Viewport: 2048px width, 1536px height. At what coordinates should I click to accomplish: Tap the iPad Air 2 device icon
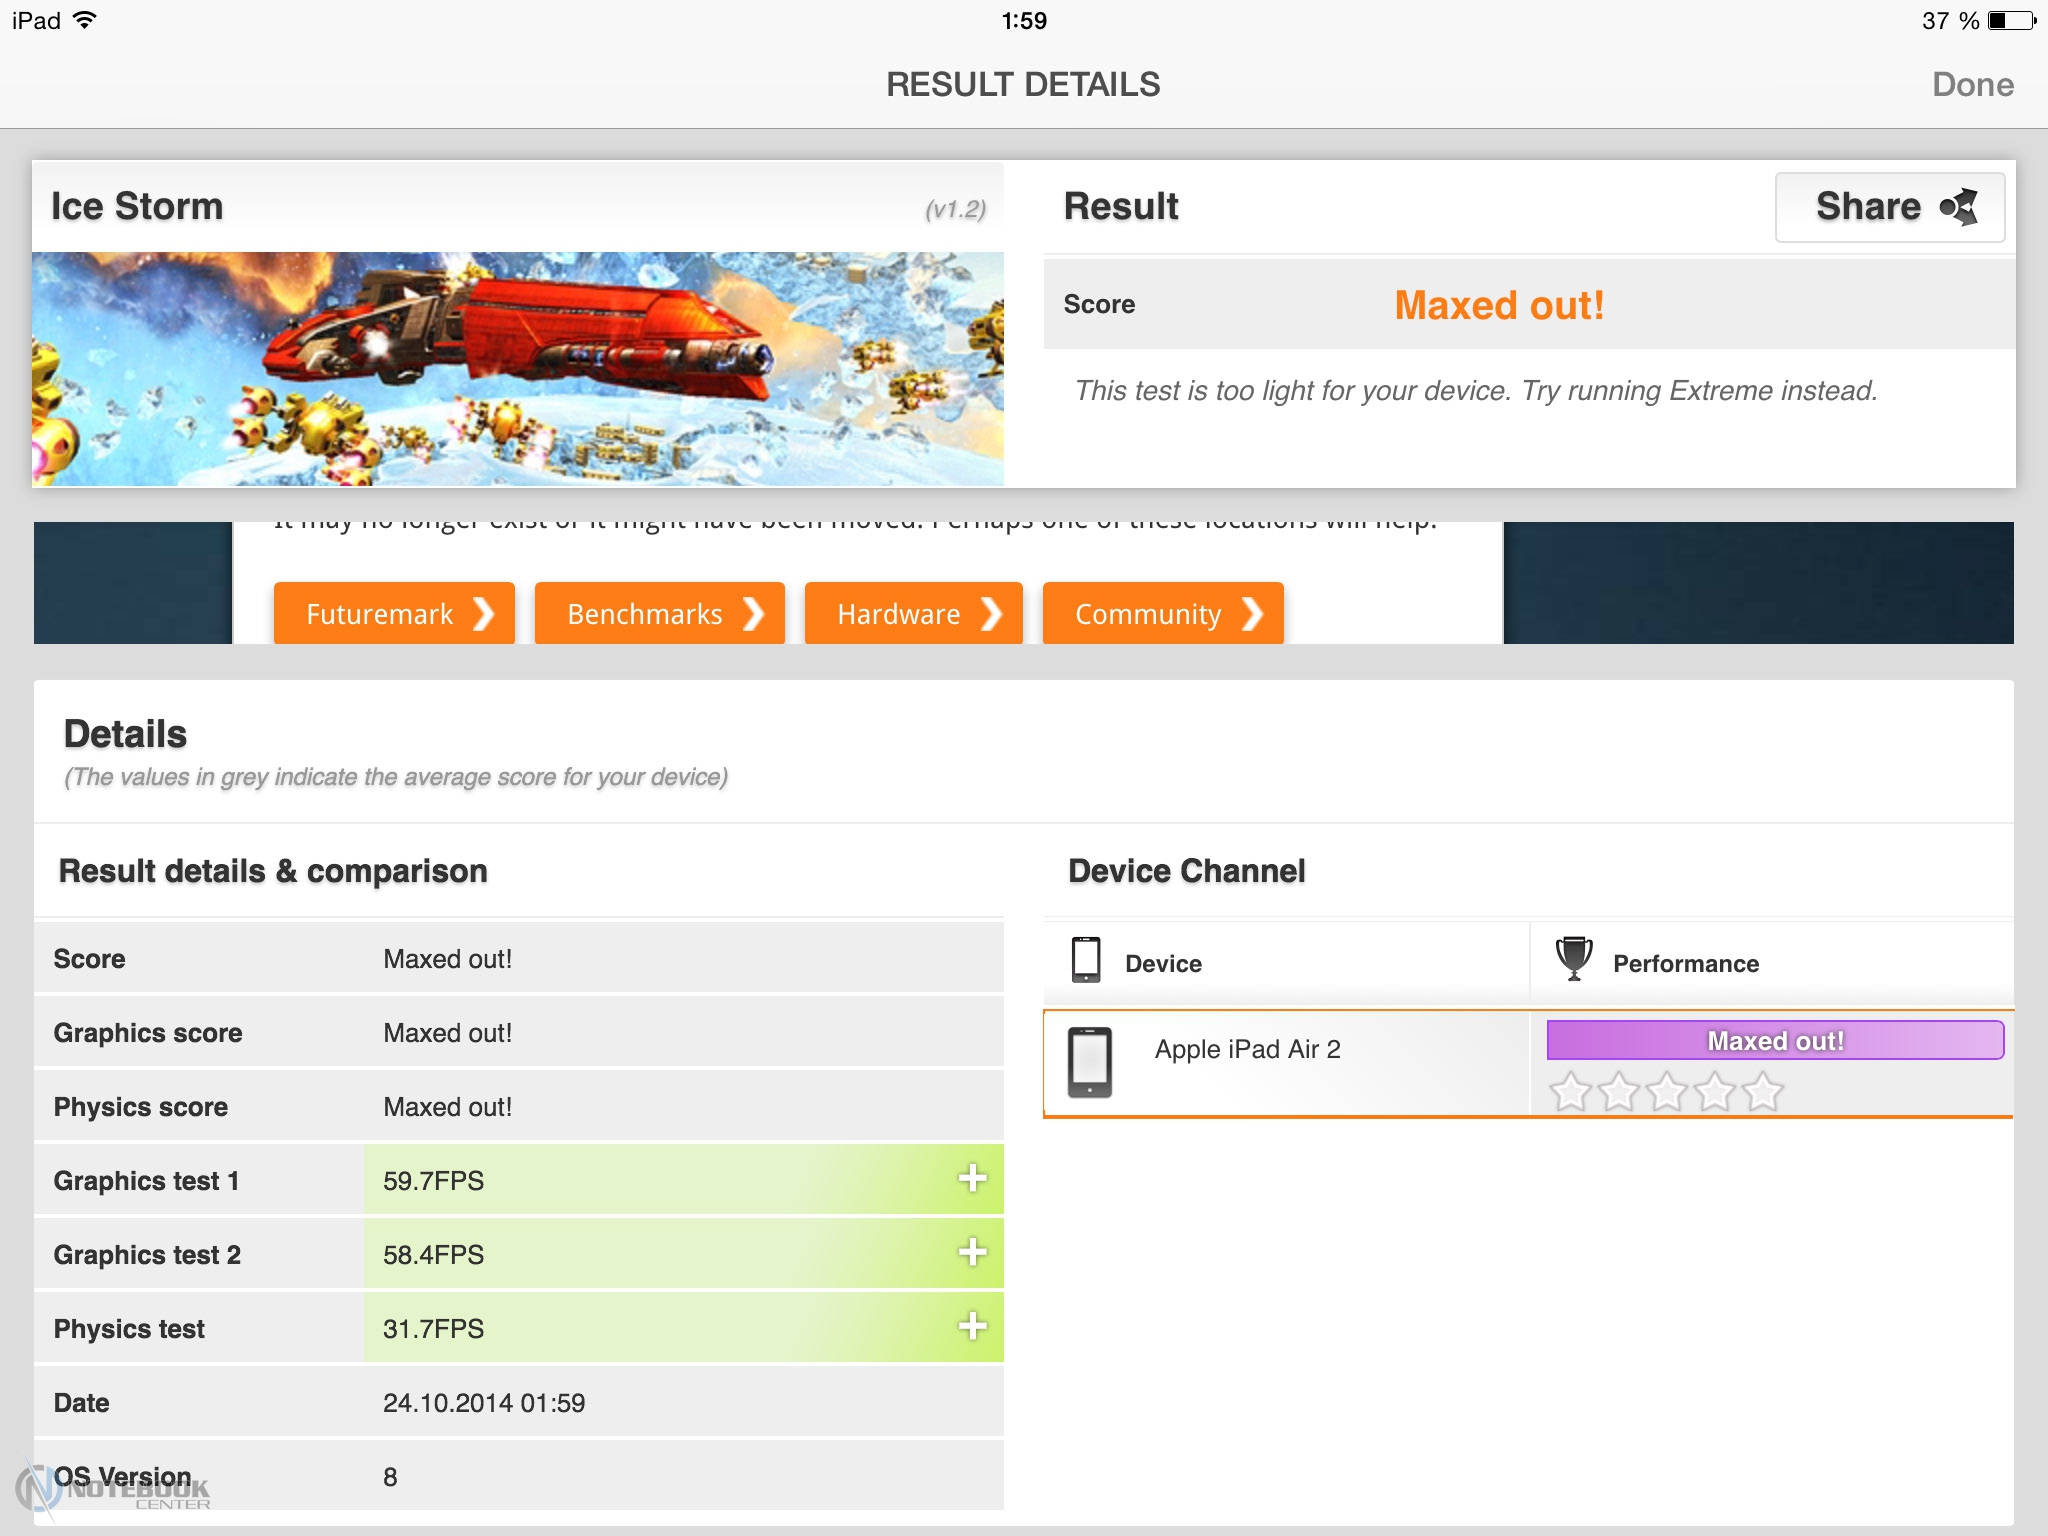pyautogui.click(x=1089, y=1062)
